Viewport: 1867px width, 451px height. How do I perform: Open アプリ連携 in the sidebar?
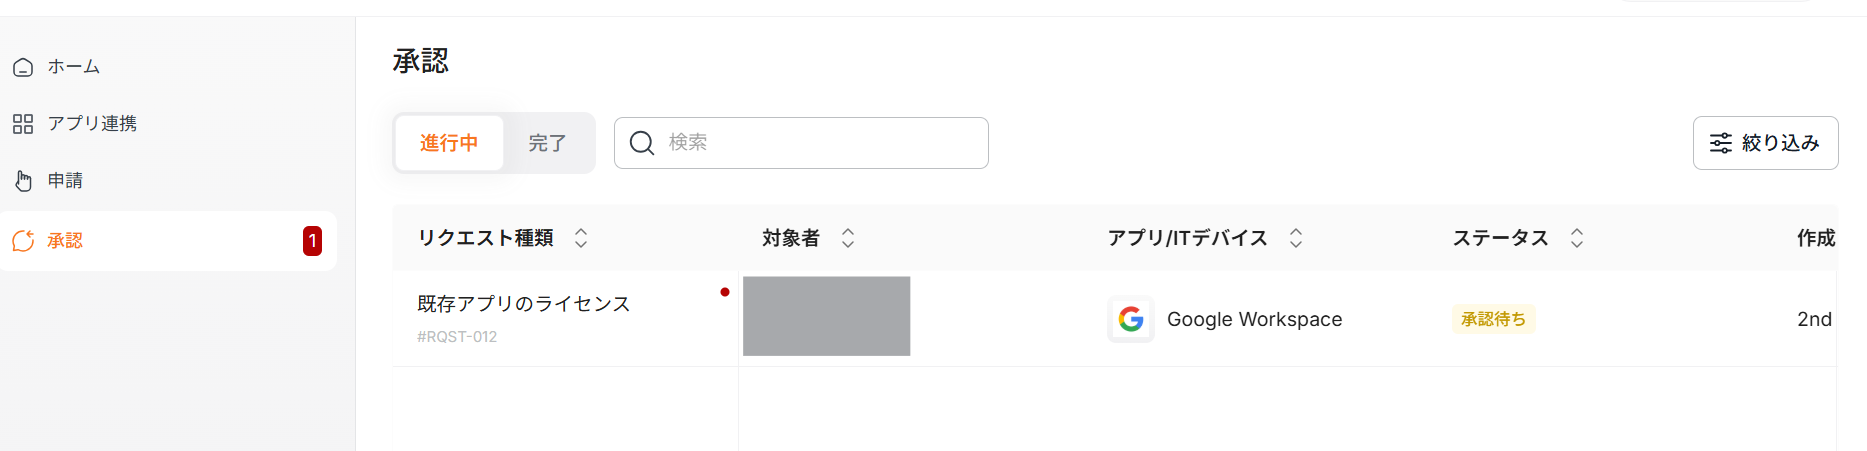click(92, 124)
